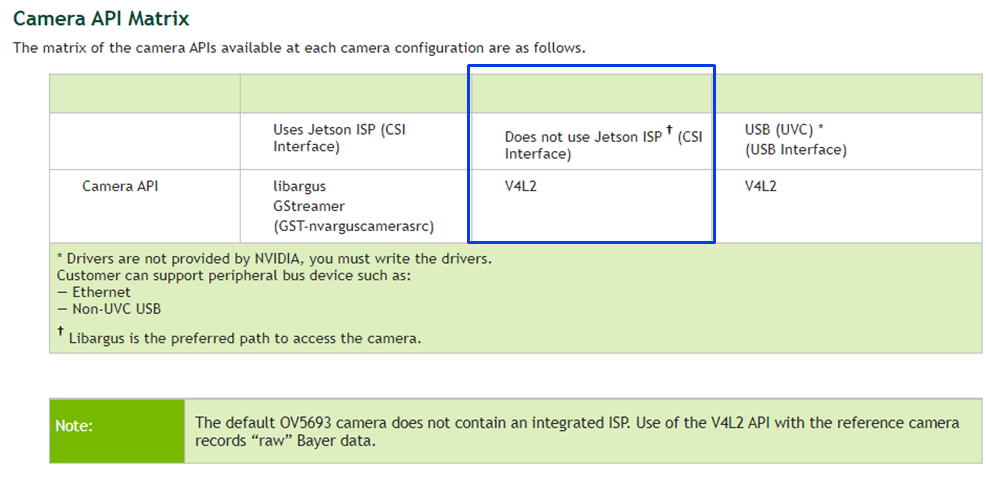The height and width of the screenshot is (481, 986).
Task: Click 'Drivers are not provided by NVIDIA' footnote
Action: pyautogui.click(x=275, y=258)
